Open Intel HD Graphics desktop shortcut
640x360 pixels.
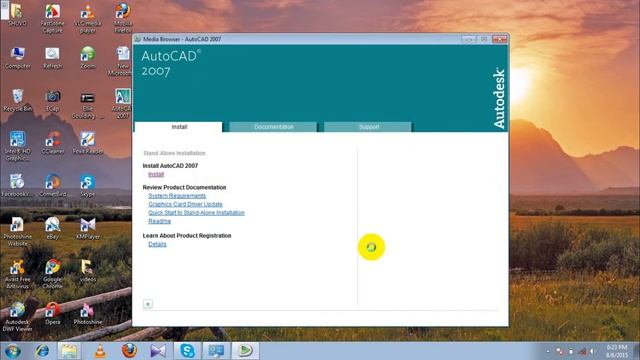pos(17,146)
